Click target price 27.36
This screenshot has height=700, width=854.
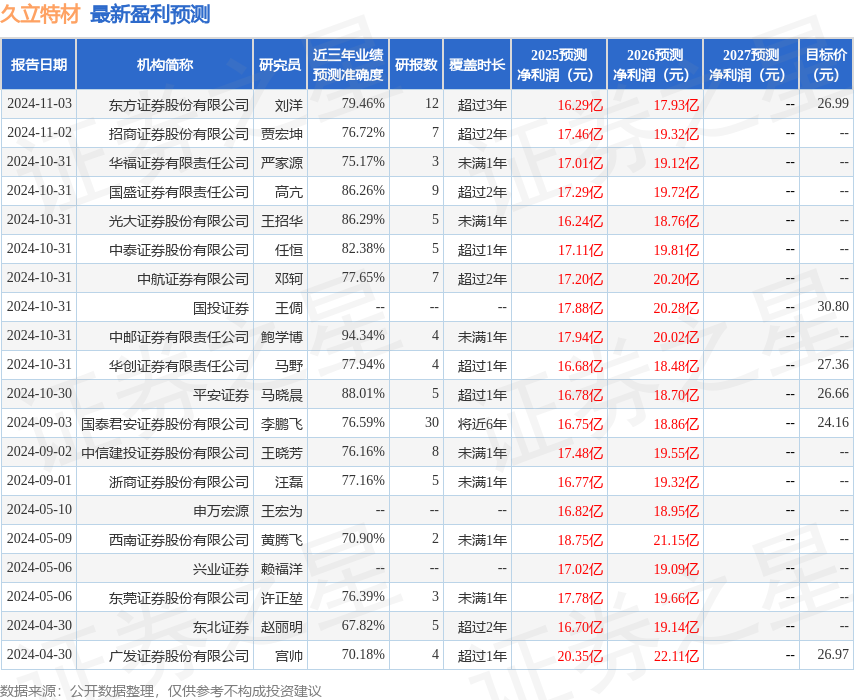click(x=833, y=364)
